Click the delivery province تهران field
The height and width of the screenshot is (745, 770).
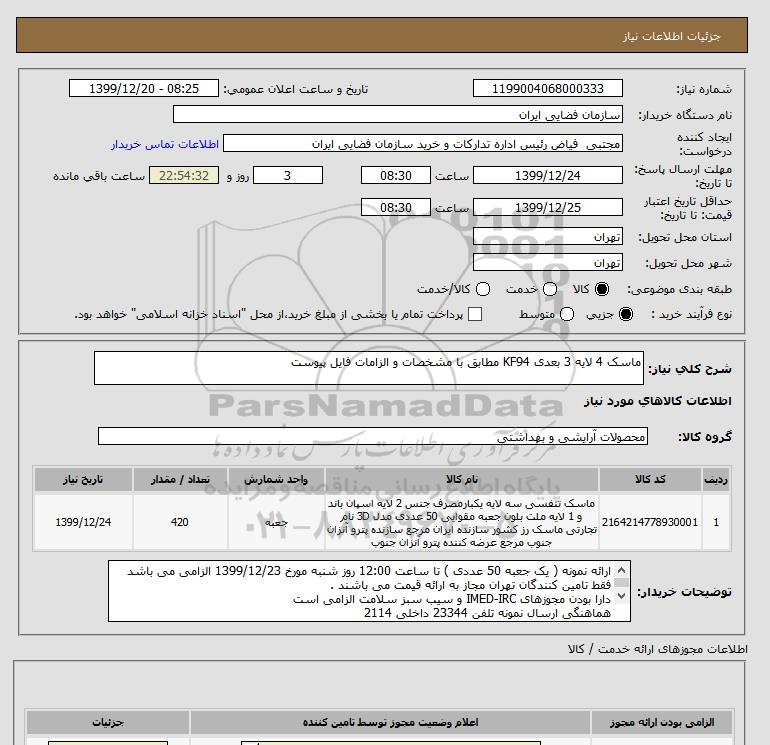coord(548,237)
